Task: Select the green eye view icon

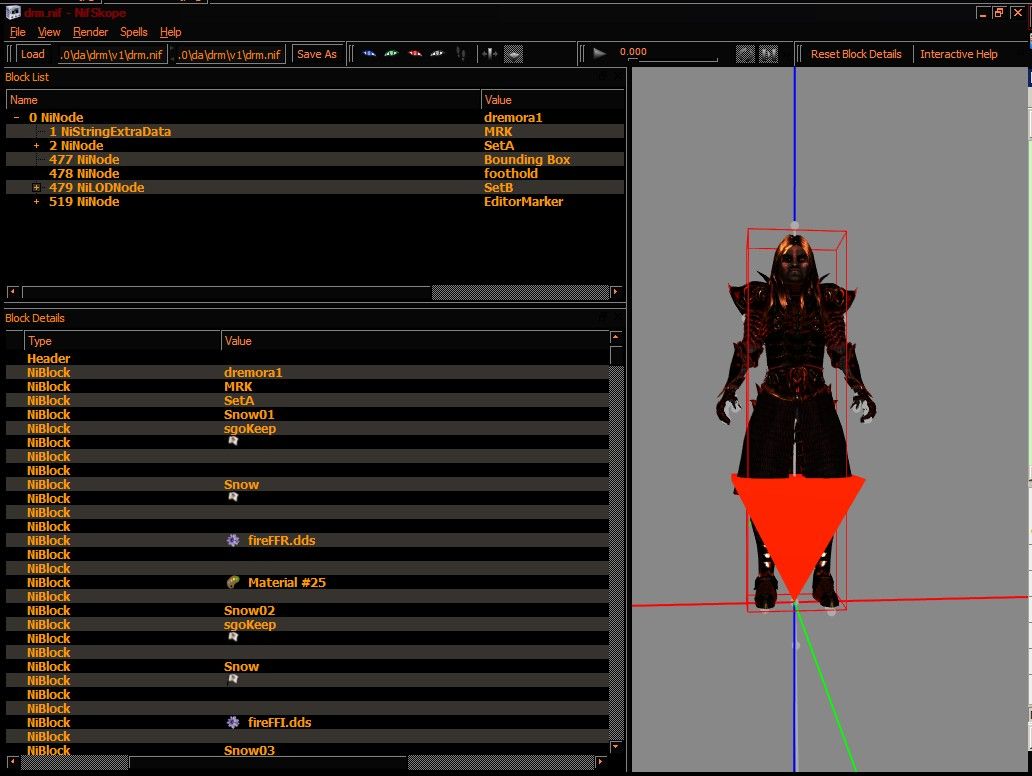Action: click(392, 54)
